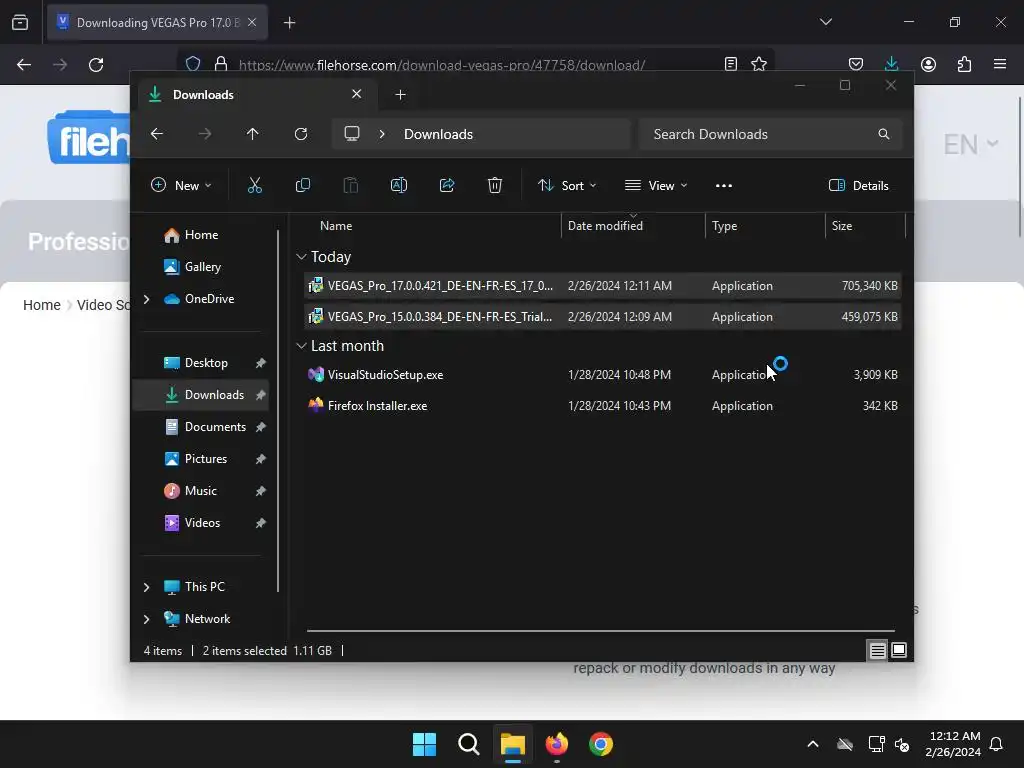Open taskbar Search
Image resolution: width=1024 pixels, height=768 pixels.
(469, 744)
